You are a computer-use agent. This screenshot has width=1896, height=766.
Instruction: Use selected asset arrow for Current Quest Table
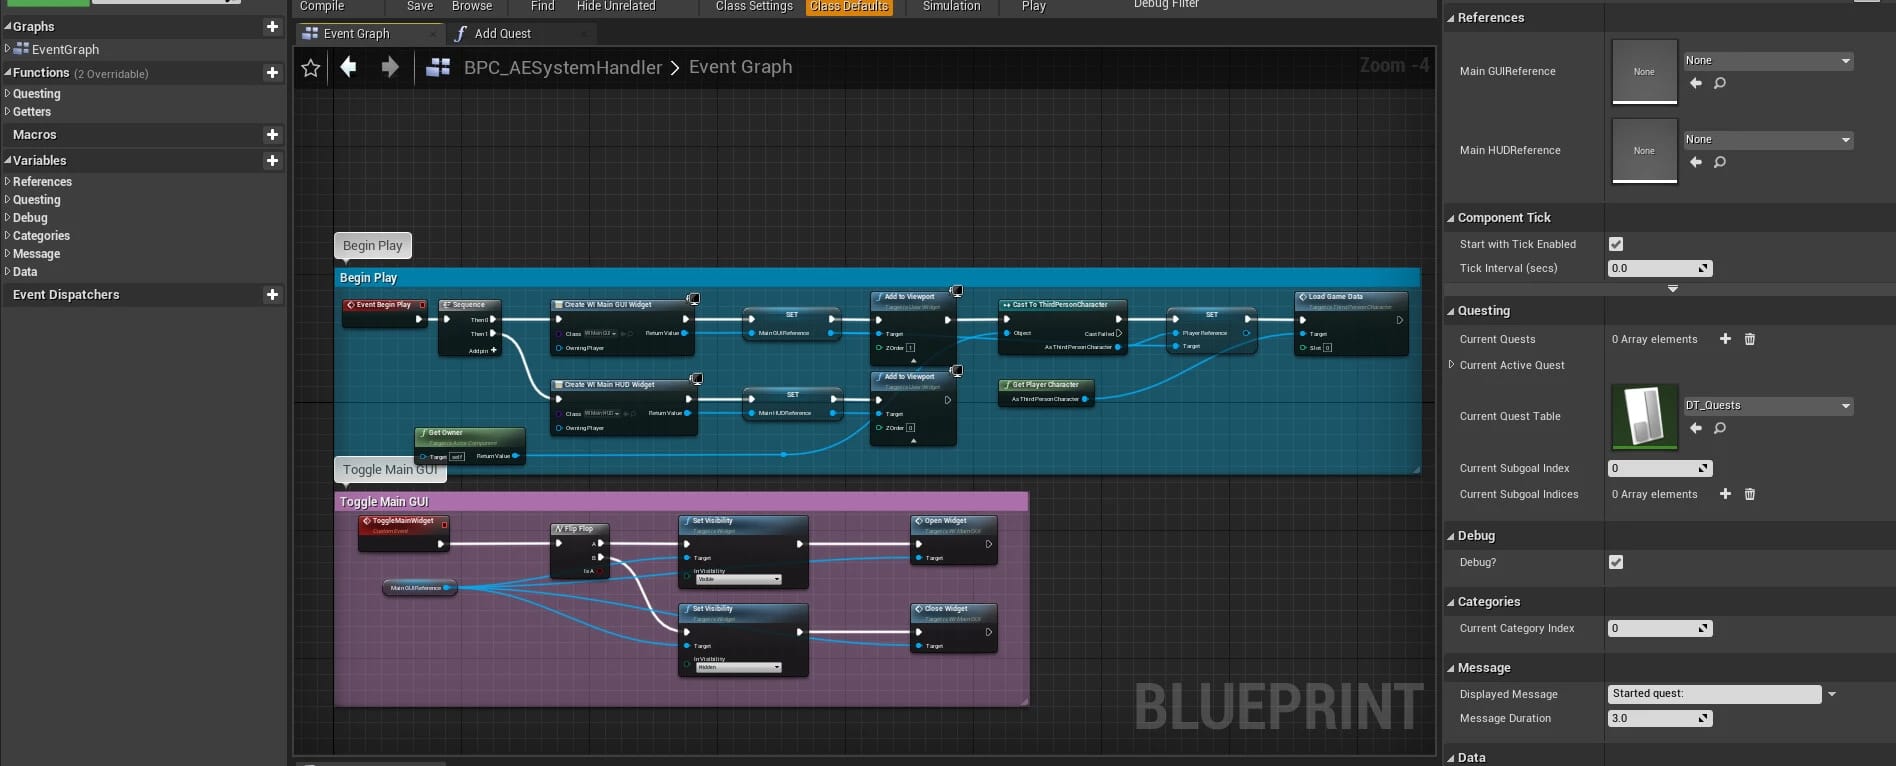(x=1696, y=428)
